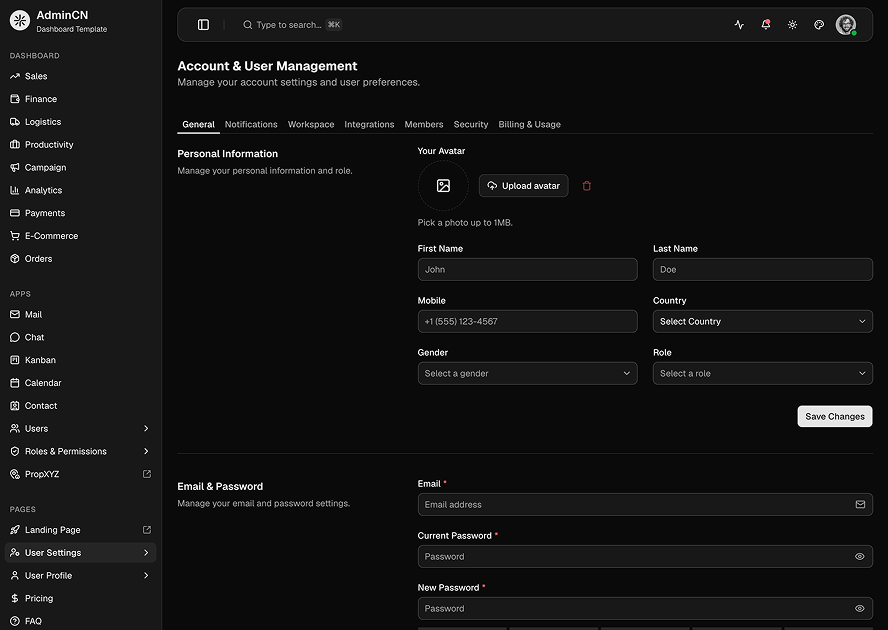Show Current Password via eye icon
The width and height of the screenshot is (888, 630).
pos(860,556)
